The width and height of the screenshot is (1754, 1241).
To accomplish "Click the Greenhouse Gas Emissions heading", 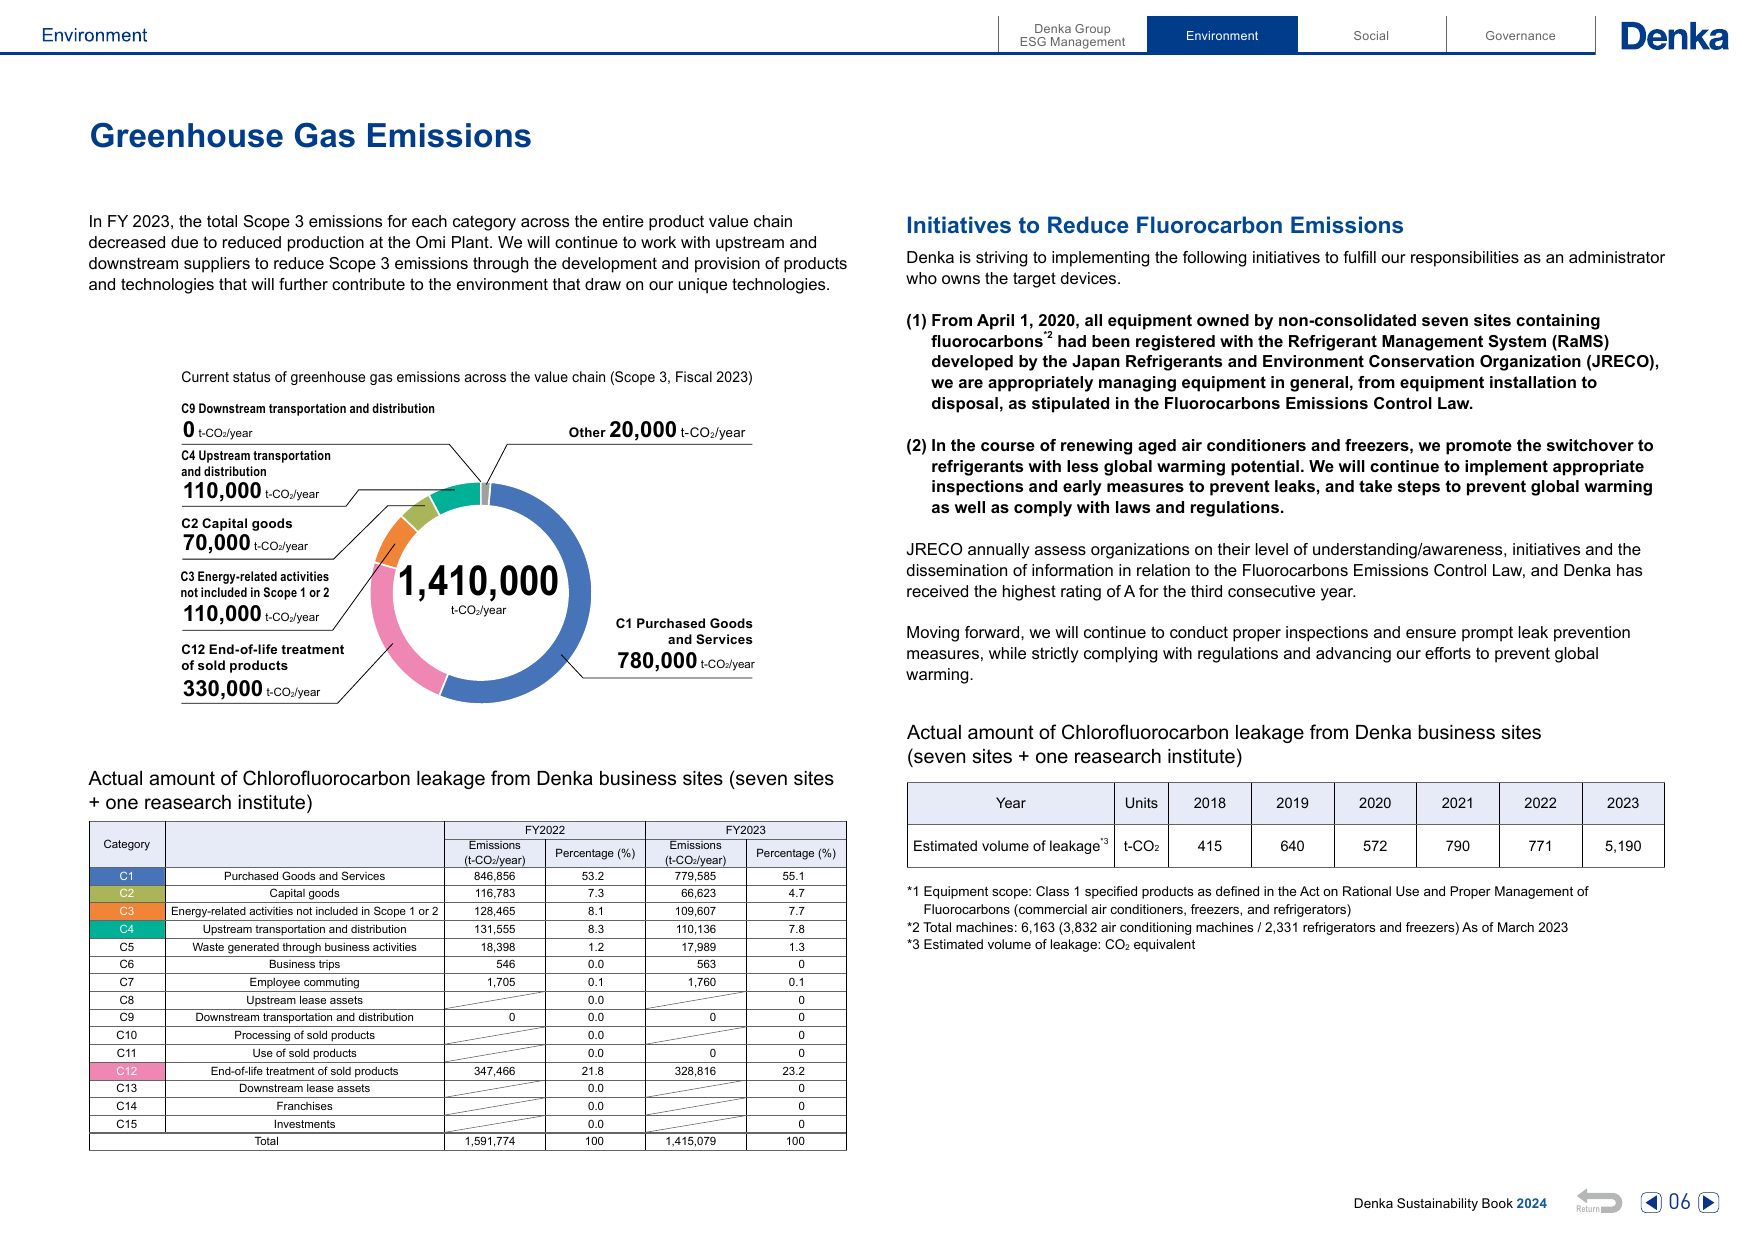I will pyautogui.click(x=311, y=136).
